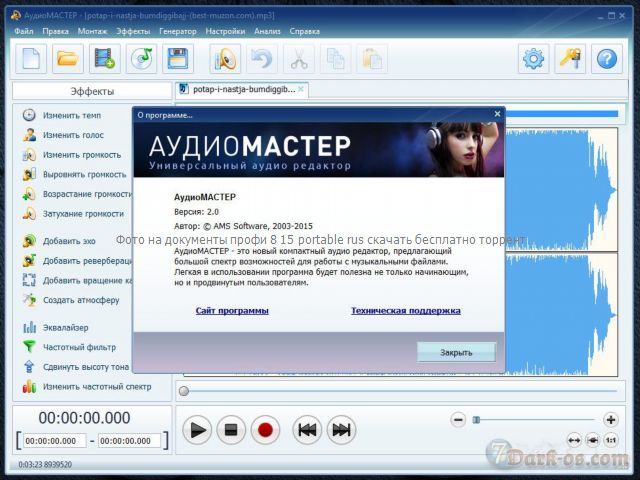Screen dimensions: 640x480
Task: Select Сдвинуть высоту тона effect
Action: [76, 367]
